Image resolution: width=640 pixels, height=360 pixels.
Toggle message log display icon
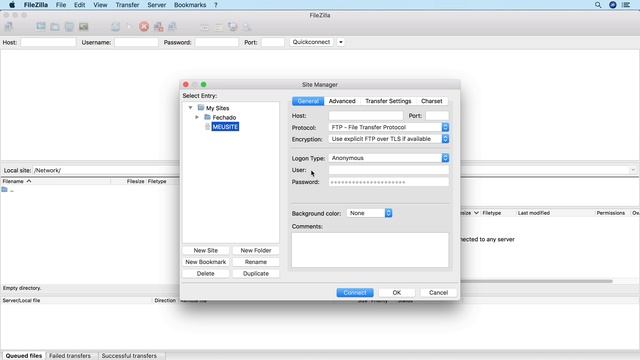41,27
